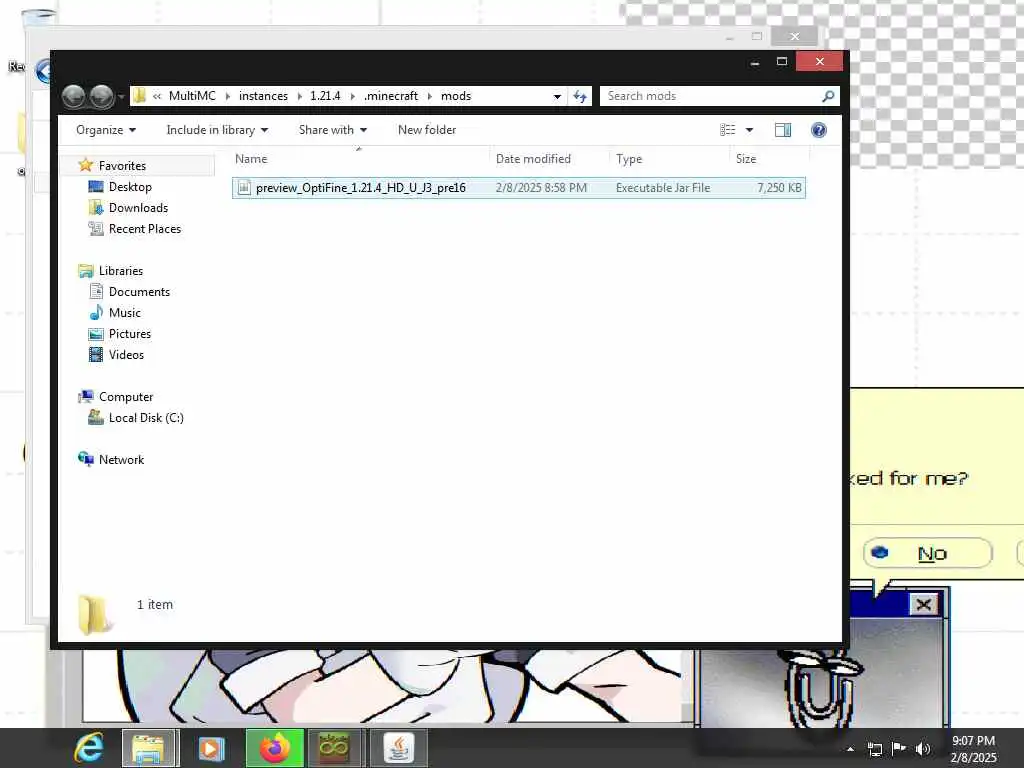This screenshot has width=1024, height=768.
Task: Select Libraries in the navigation pane
Action: (121, 270)
